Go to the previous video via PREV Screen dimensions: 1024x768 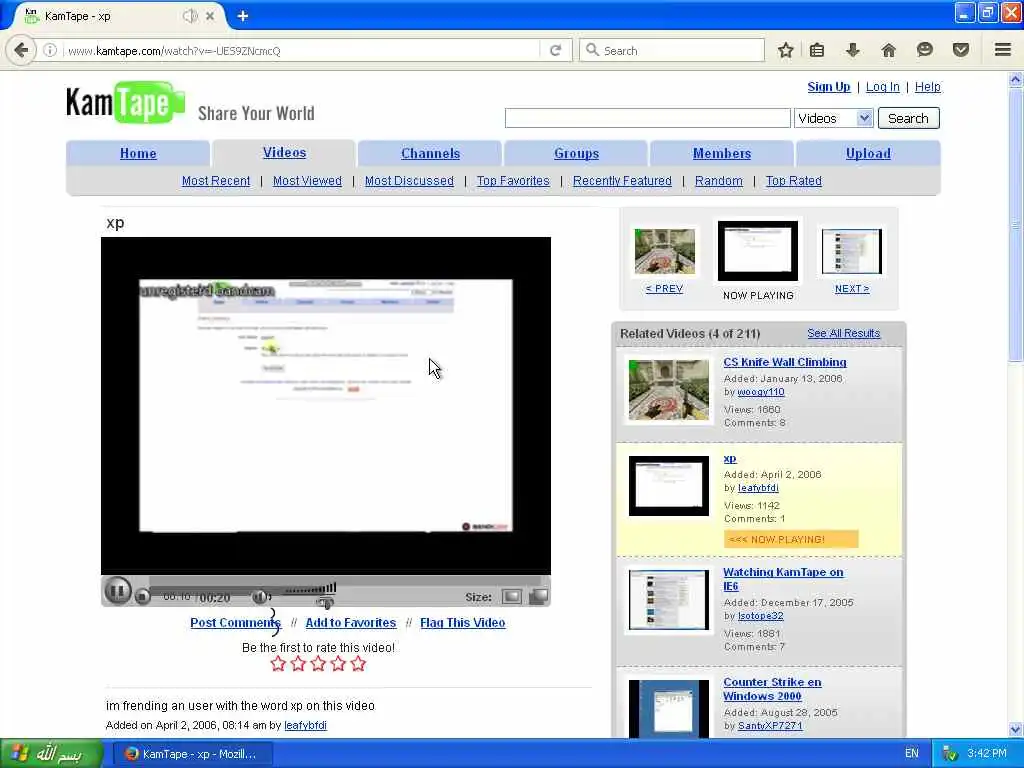click(664, 289)
